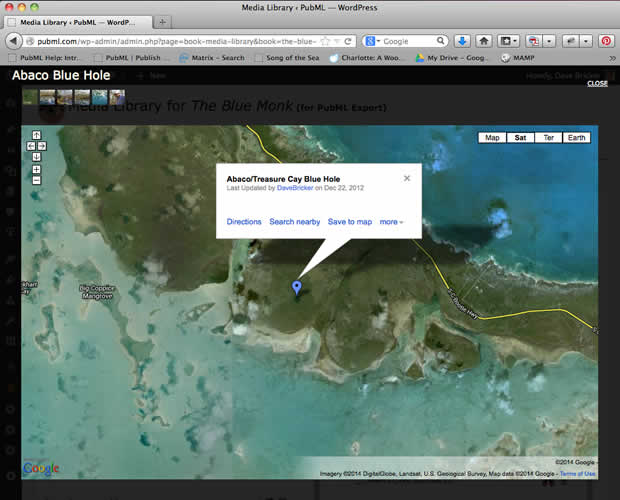Click the blue location marker pin
The image size is (620, 500).
click(295, 288)
